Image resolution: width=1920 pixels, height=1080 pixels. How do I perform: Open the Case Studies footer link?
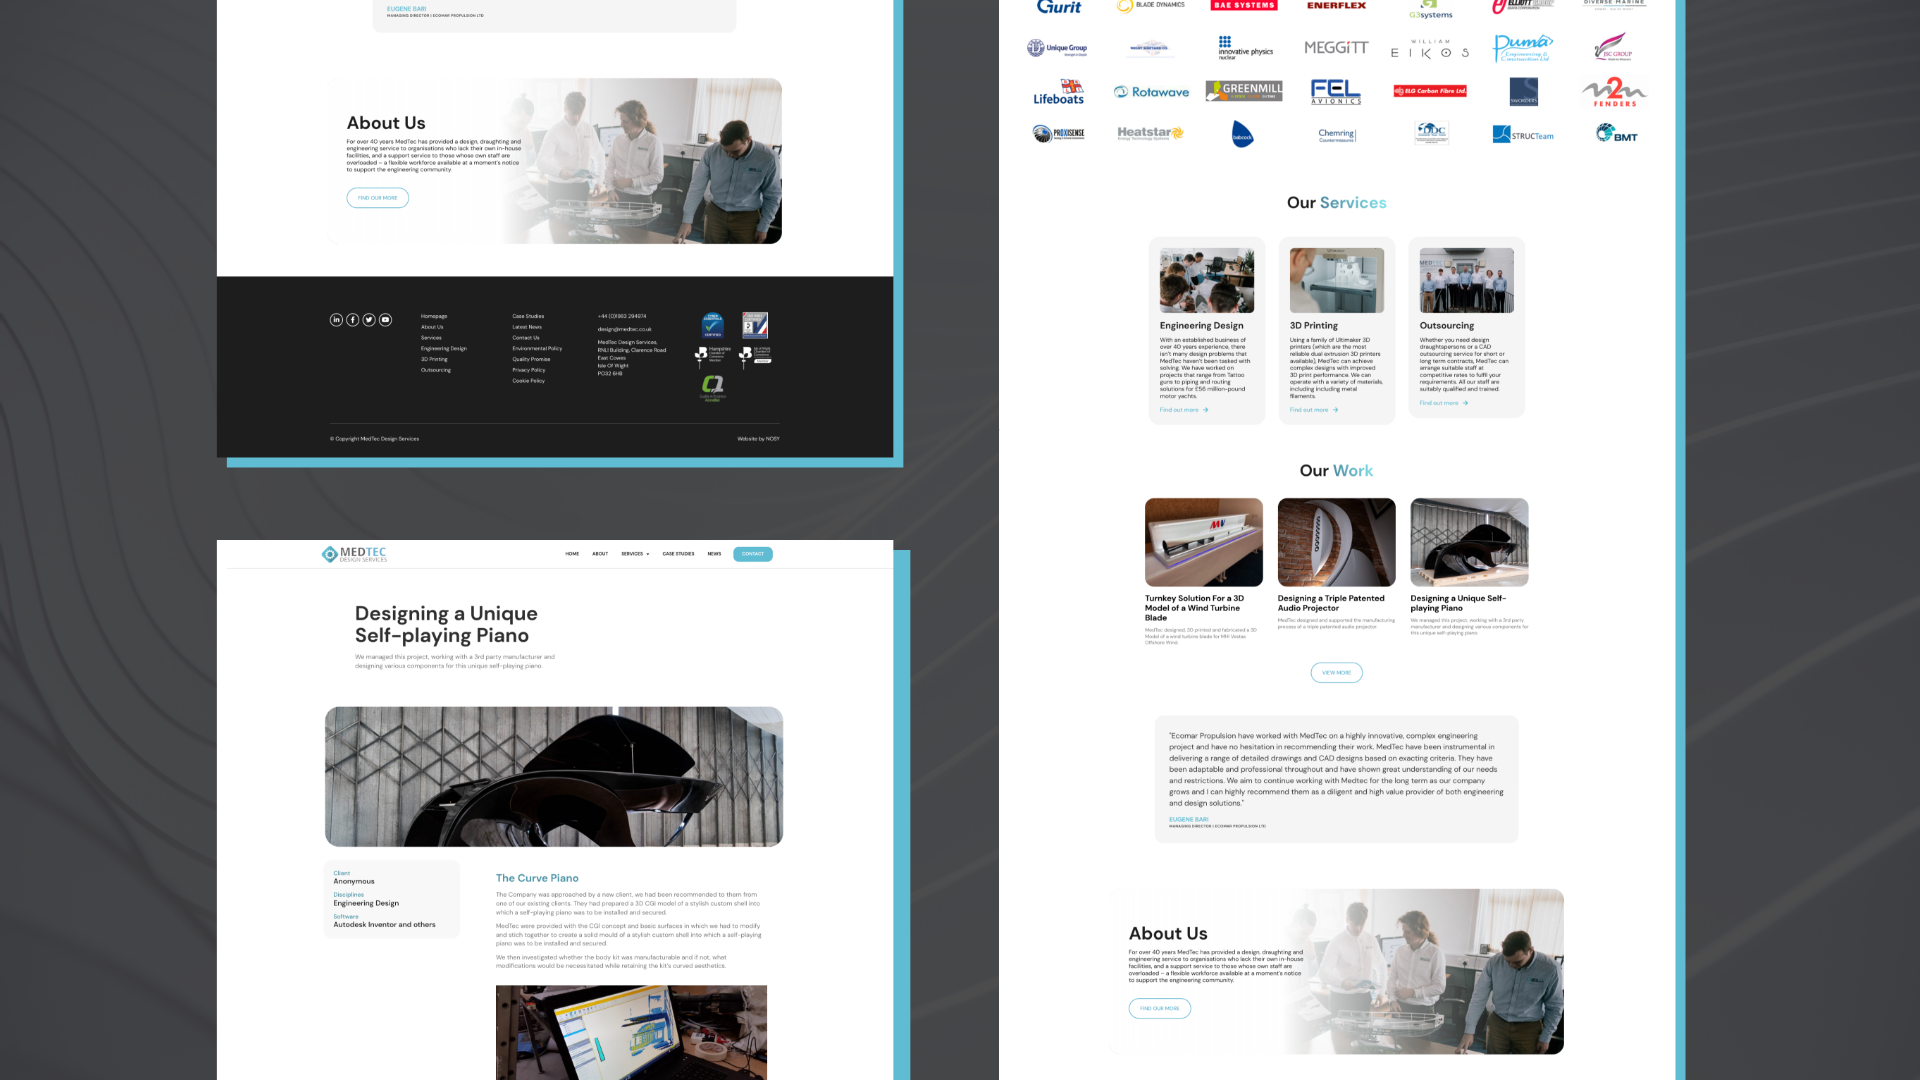click(528, 316)
